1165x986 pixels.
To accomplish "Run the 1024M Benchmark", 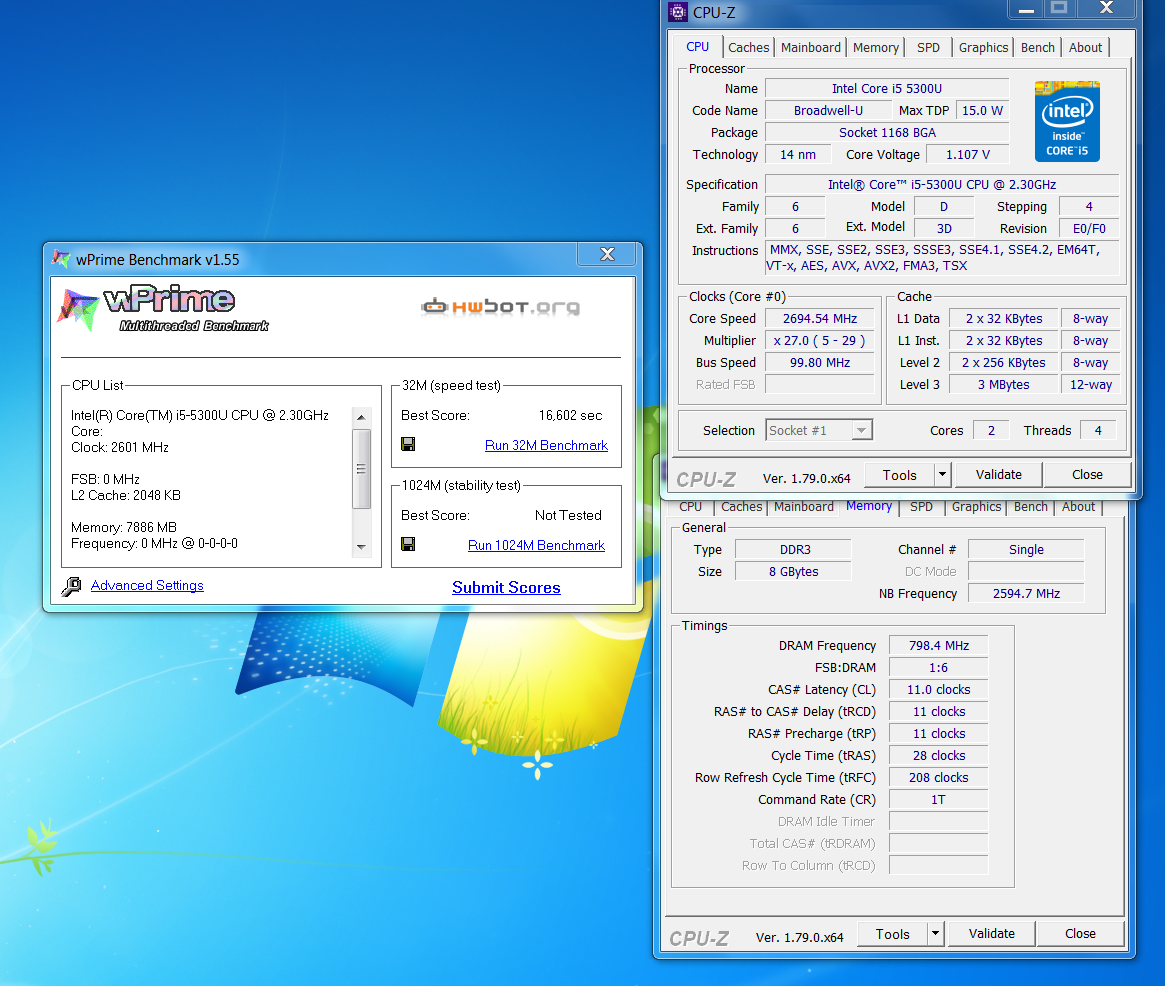I will click(x=536, y=545).
